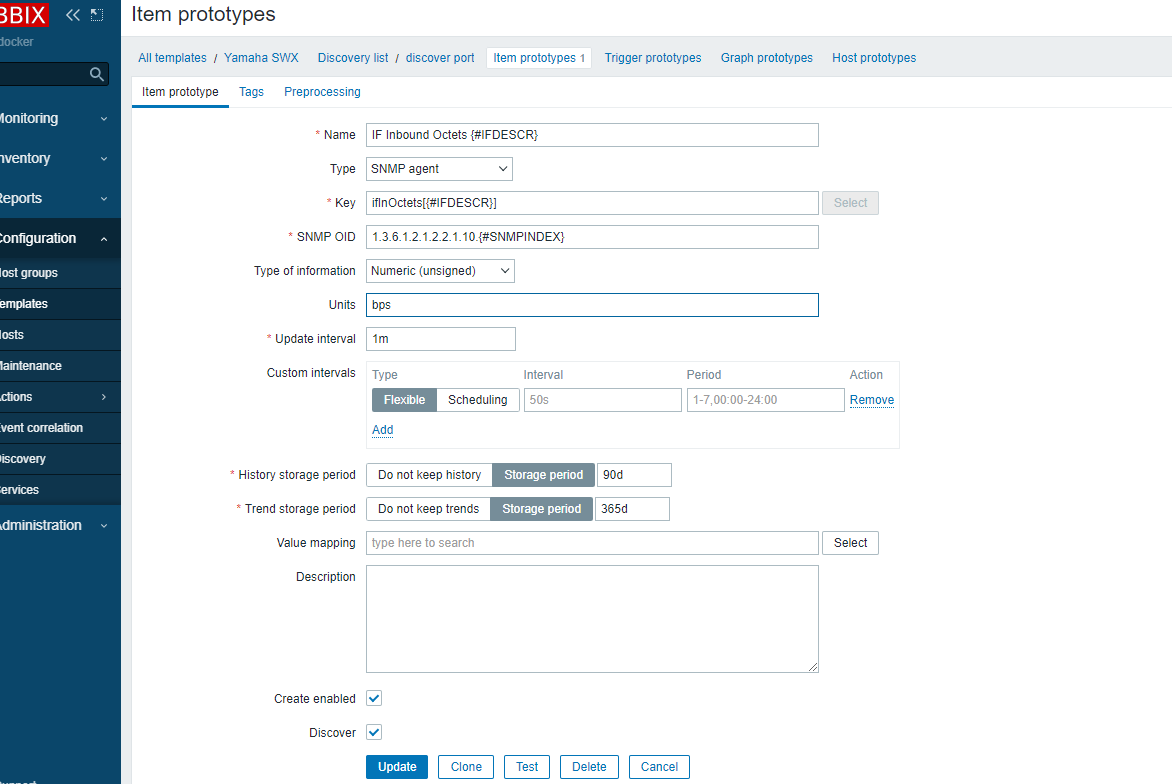This screenshot has width=1172, height=784.
Task: Click the Clone button
Action: click(x=466, y=767)
